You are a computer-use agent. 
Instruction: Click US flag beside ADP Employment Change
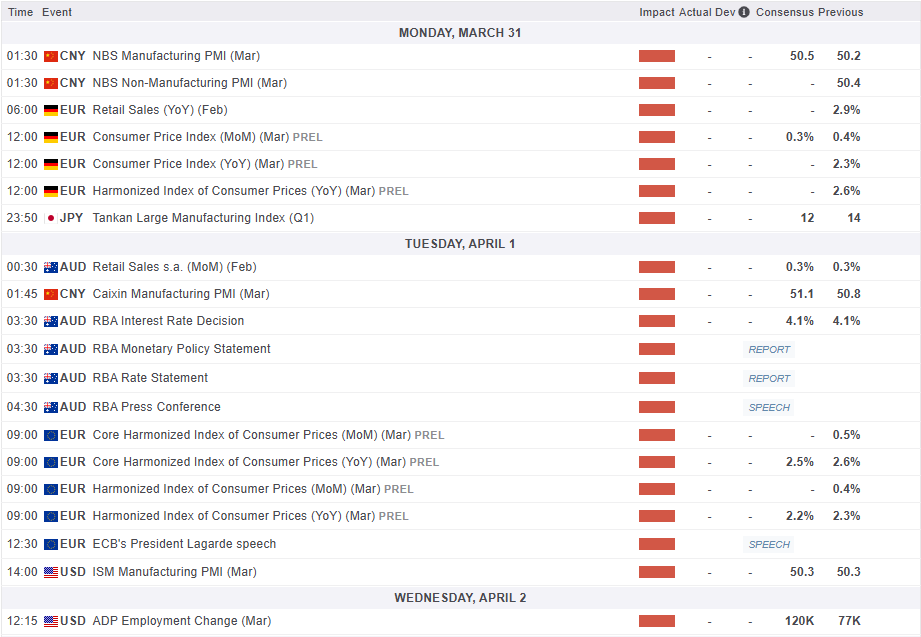[x=51, y=621]
